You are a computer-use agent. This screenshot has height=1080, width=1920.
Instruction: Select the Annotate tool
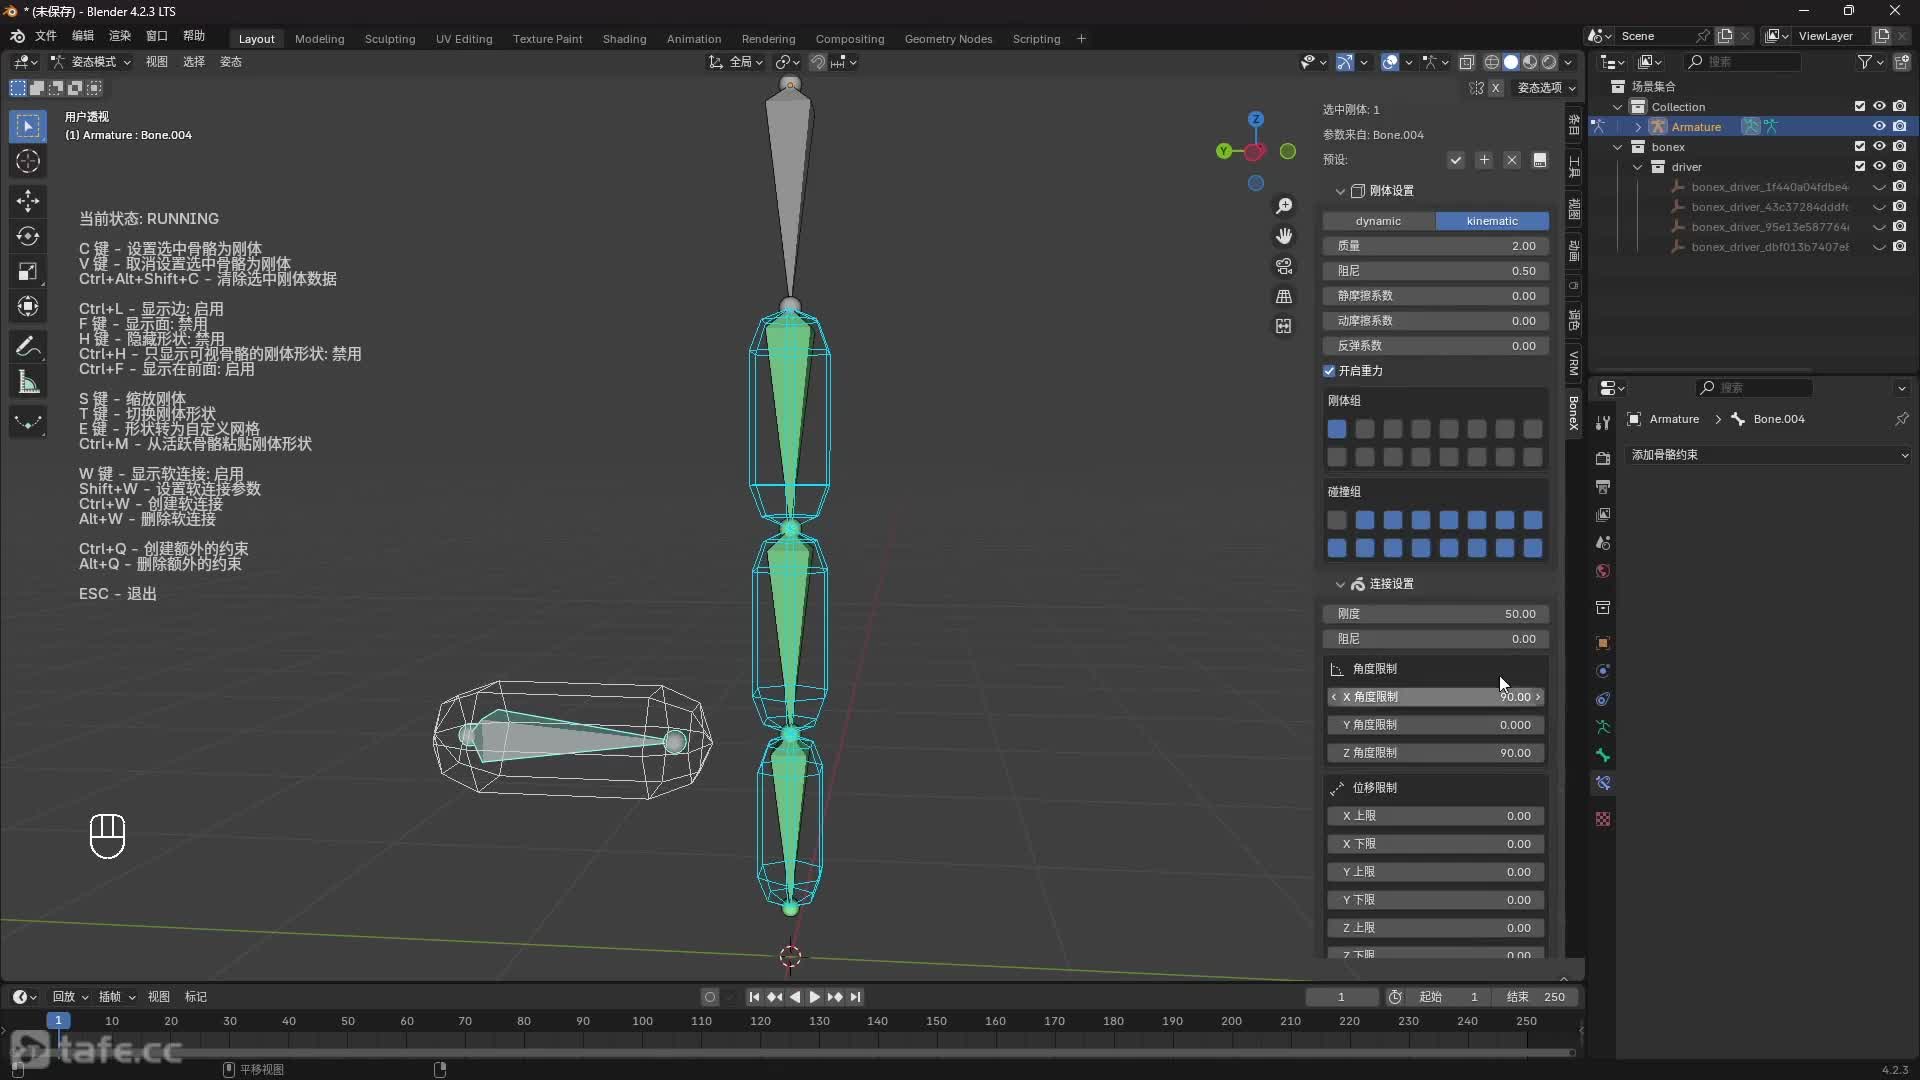(x=28, y=346)
